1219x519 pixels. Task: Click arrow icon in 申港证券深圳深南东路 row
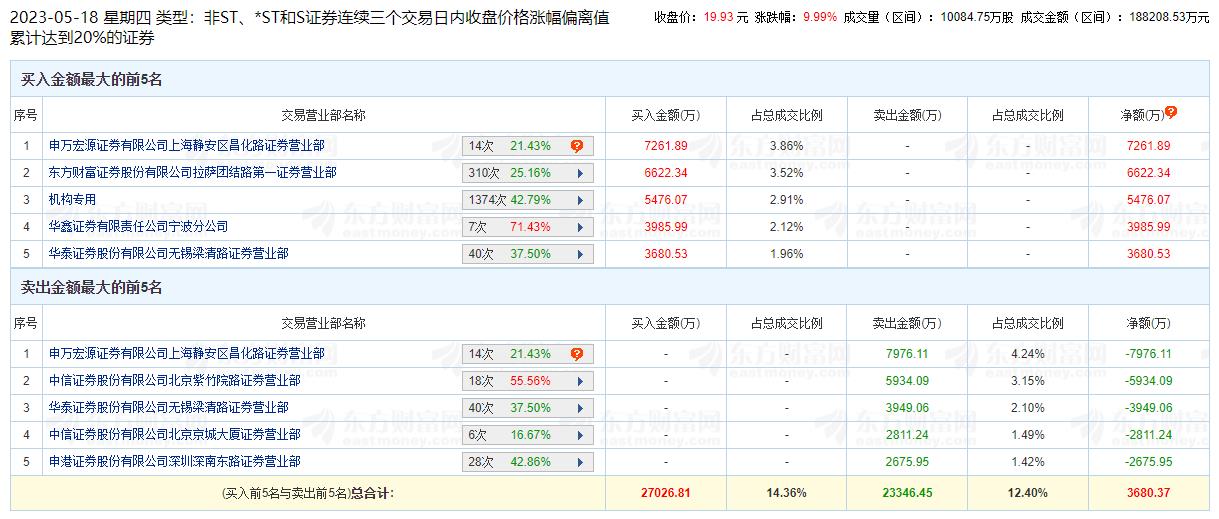tap(580, 462)
